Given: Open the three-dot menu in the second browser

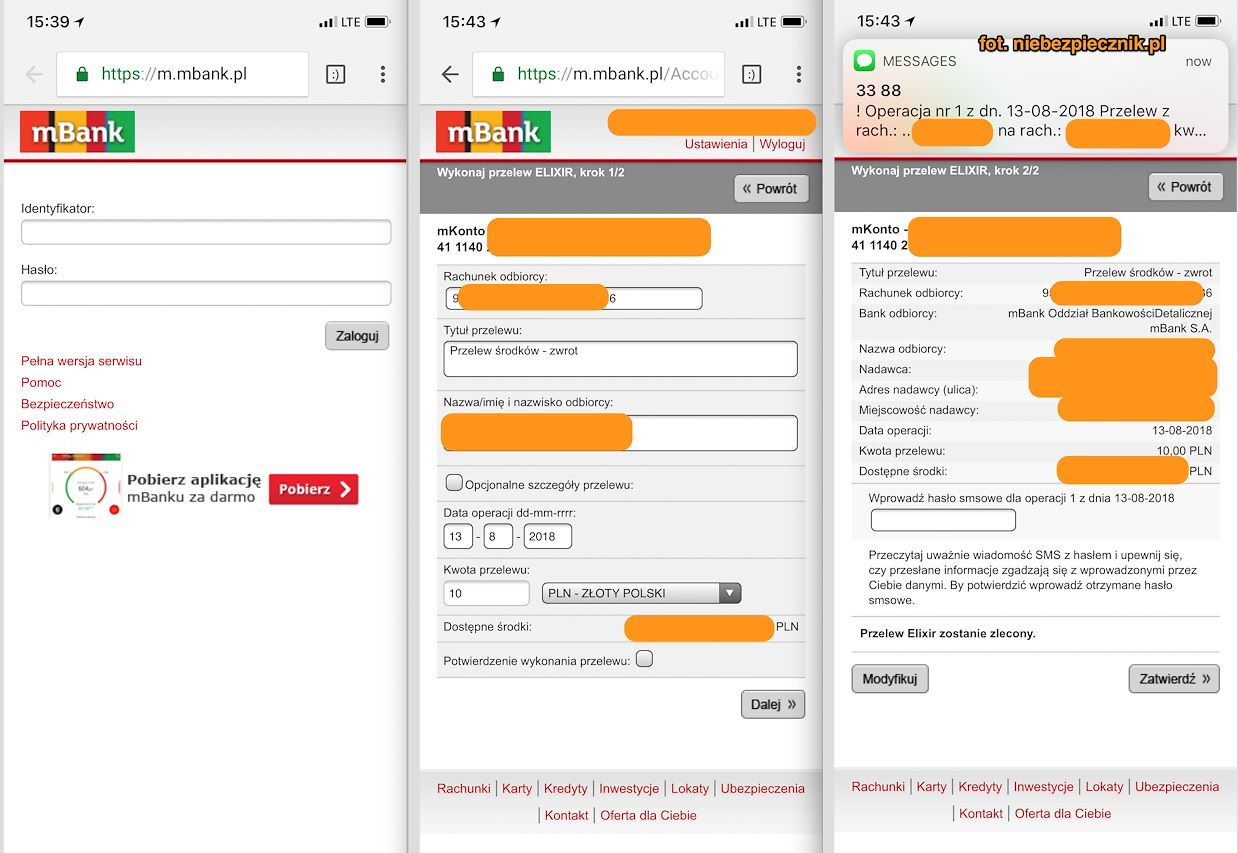Looking at the screenshot, I should [x=798, y=74].
